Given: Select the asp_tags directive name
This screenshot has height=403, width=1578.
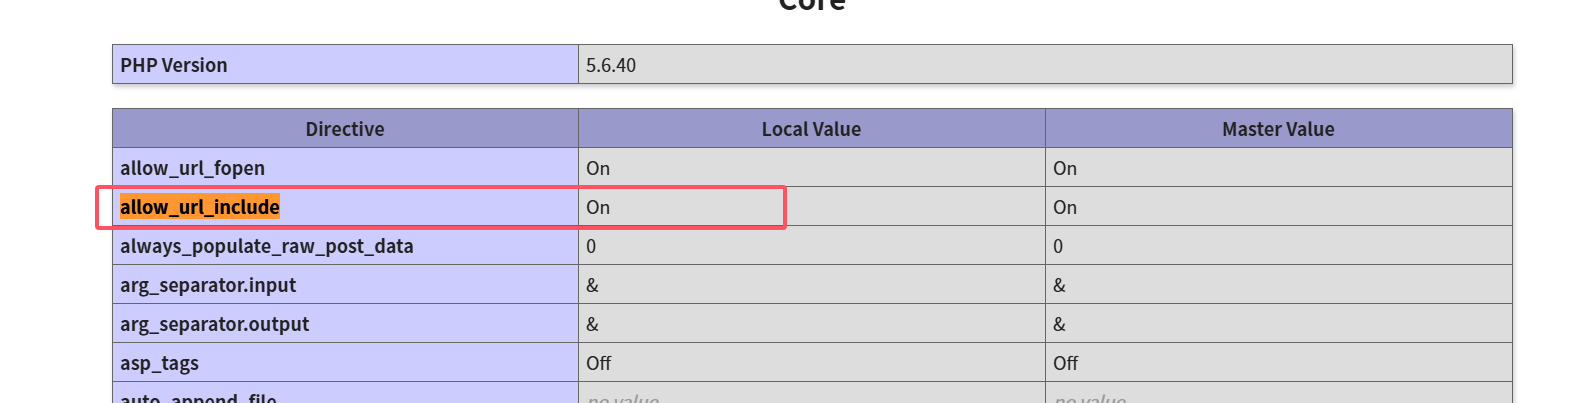Looking at the screenshot, I should (x=160, y=363).
